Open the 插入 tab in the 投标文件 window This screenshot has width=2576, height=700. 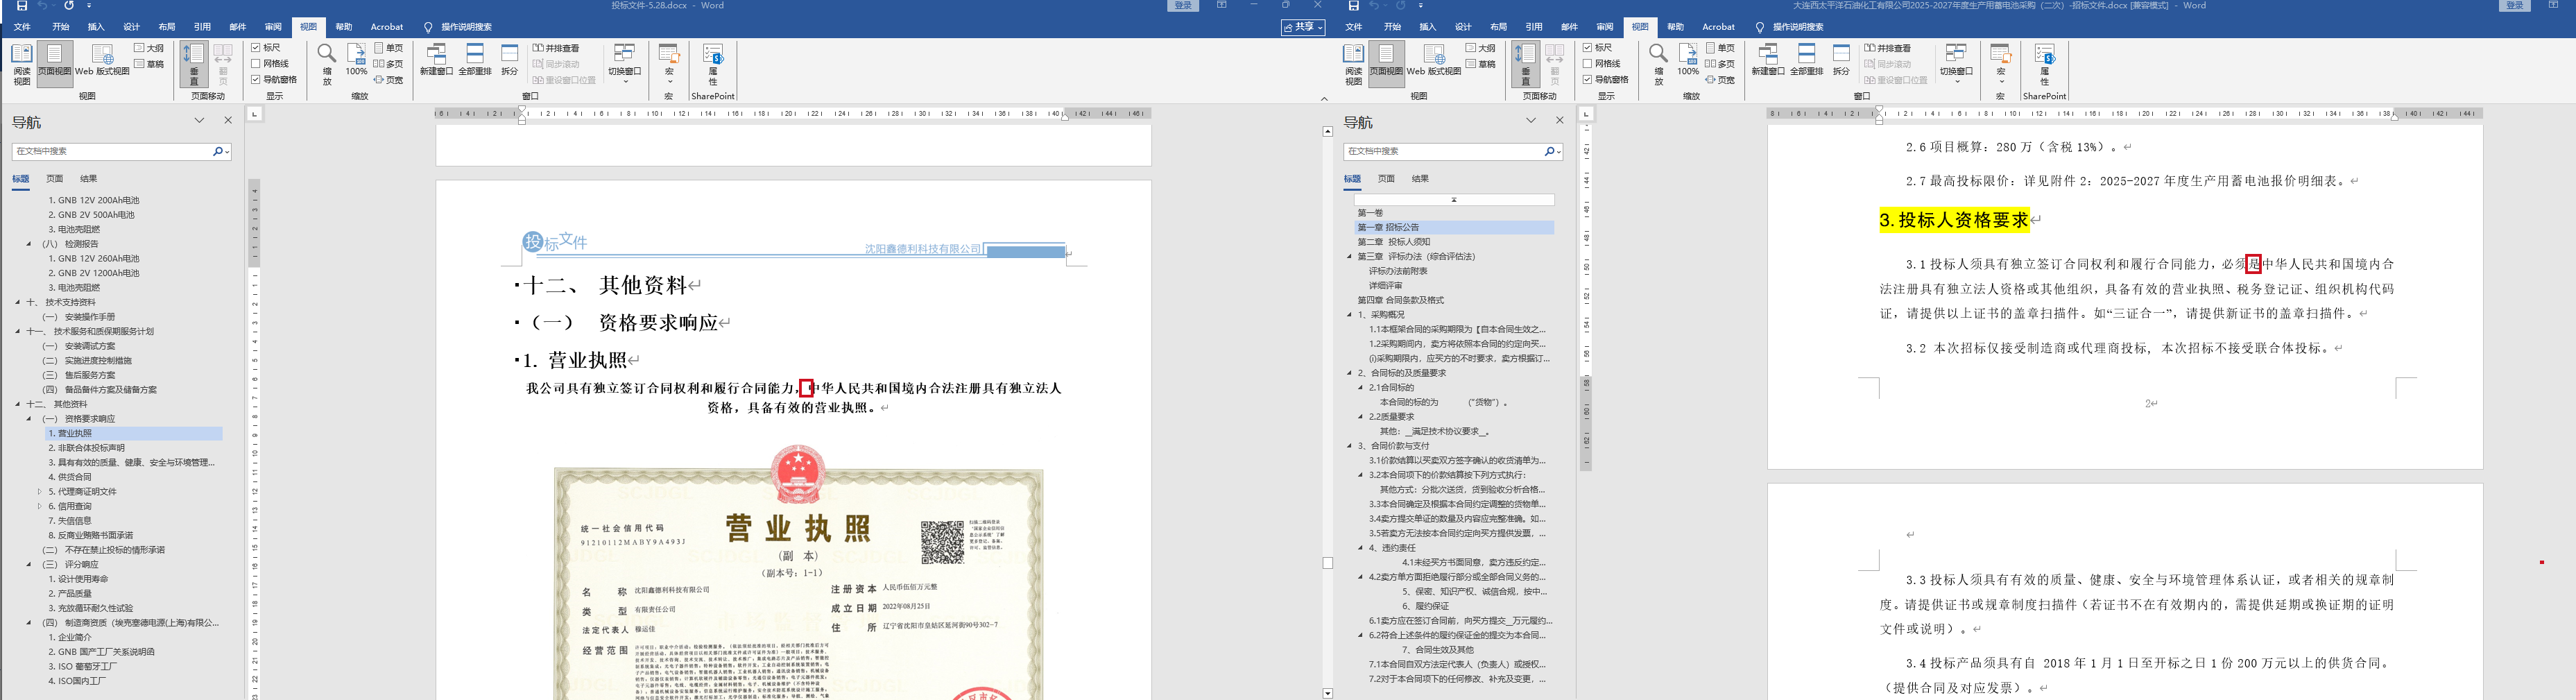(96, 27)
